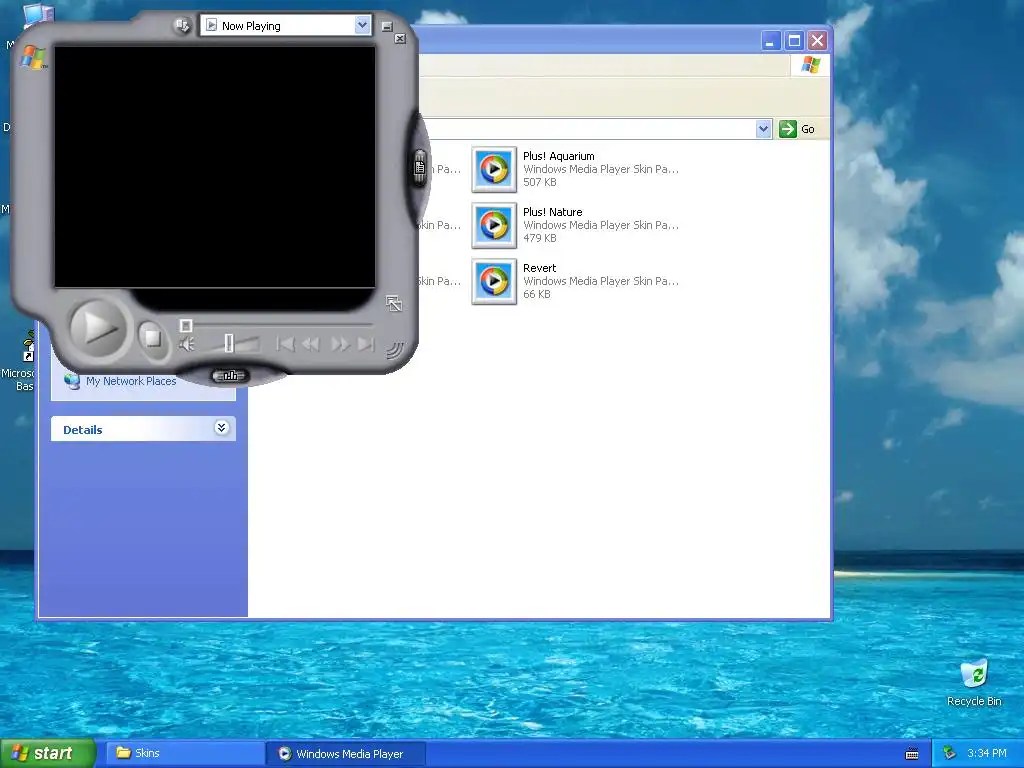
Task: Open the Start menu
Action: 48,754
